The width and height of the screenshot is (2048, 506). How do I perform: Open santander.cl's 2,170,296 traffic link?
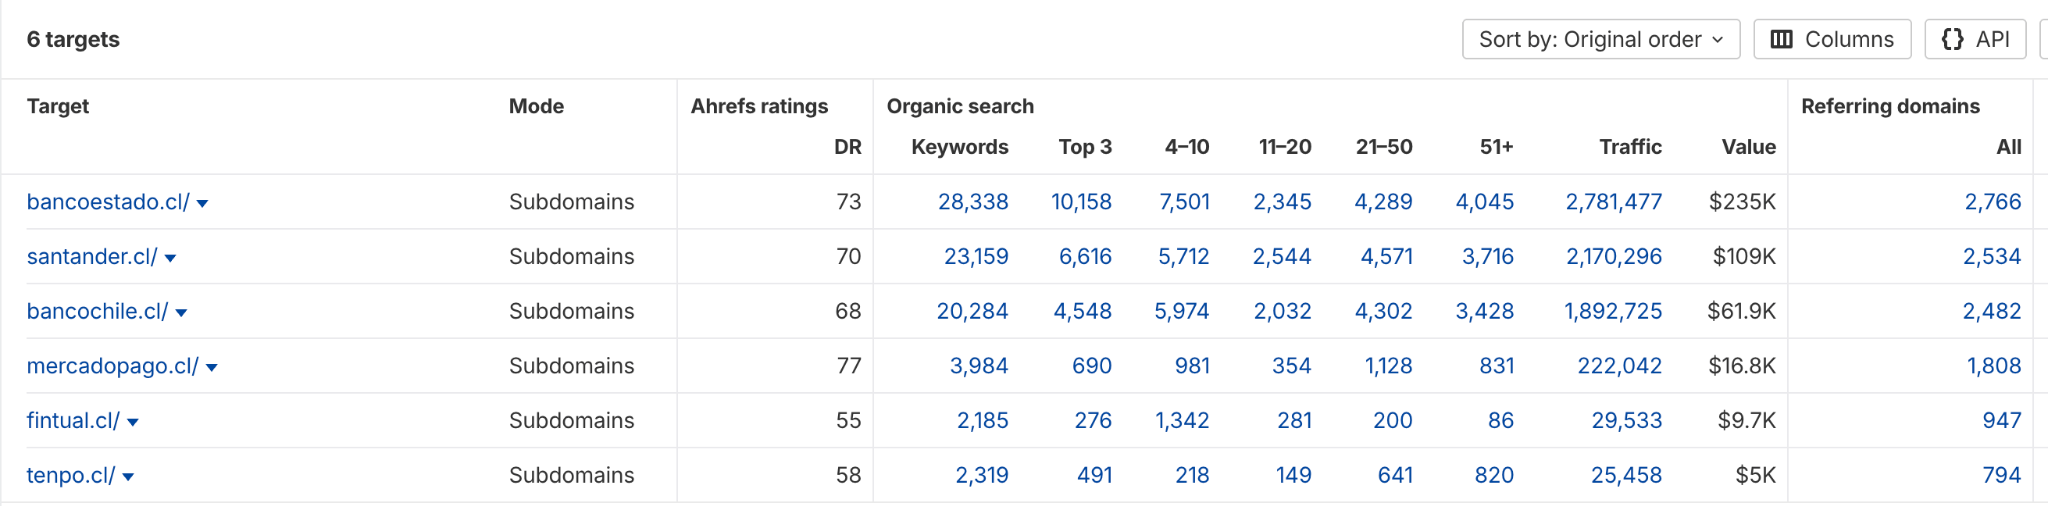pos(1613,257)
